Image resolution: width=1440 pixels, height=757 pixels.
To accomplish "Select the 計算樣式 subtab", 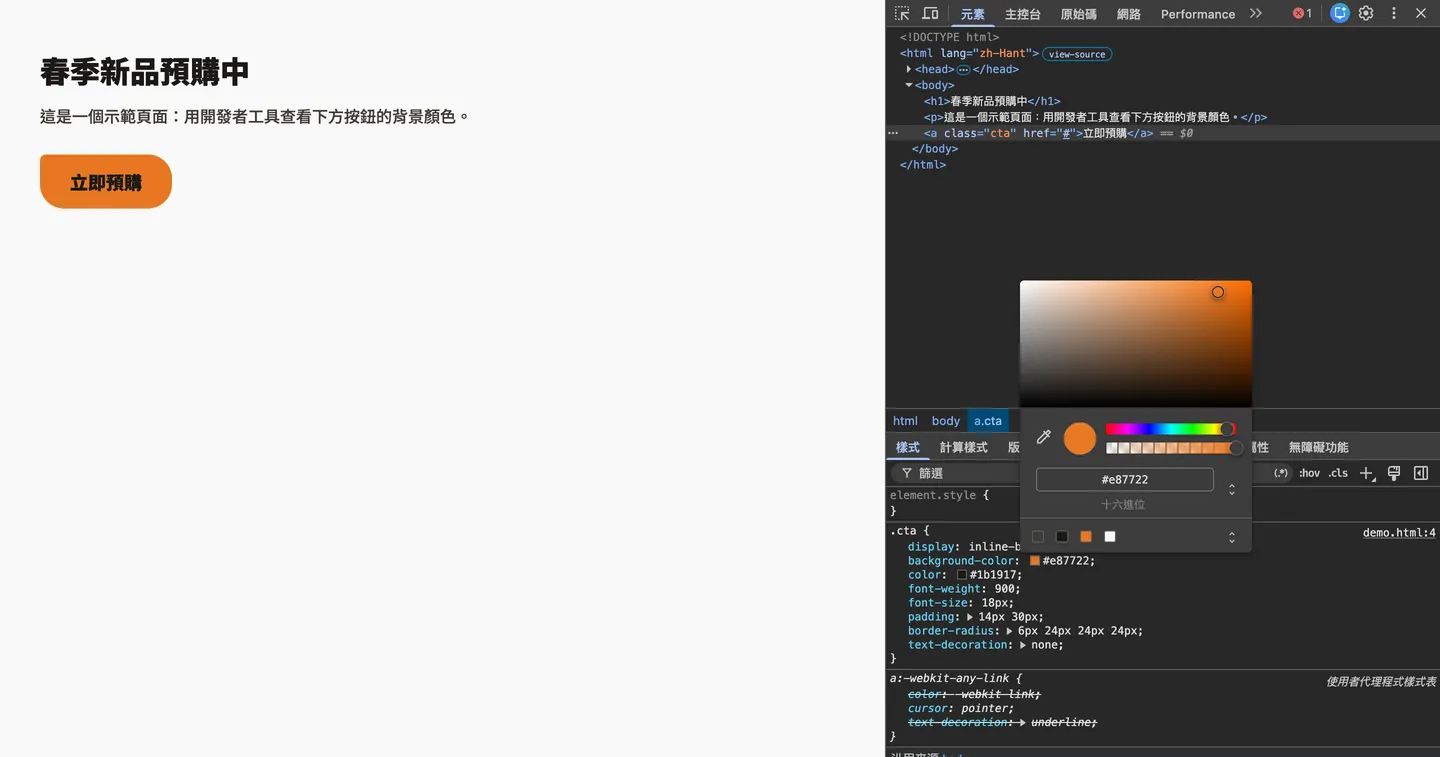I will pyautogui.click(x=963, y=447).
